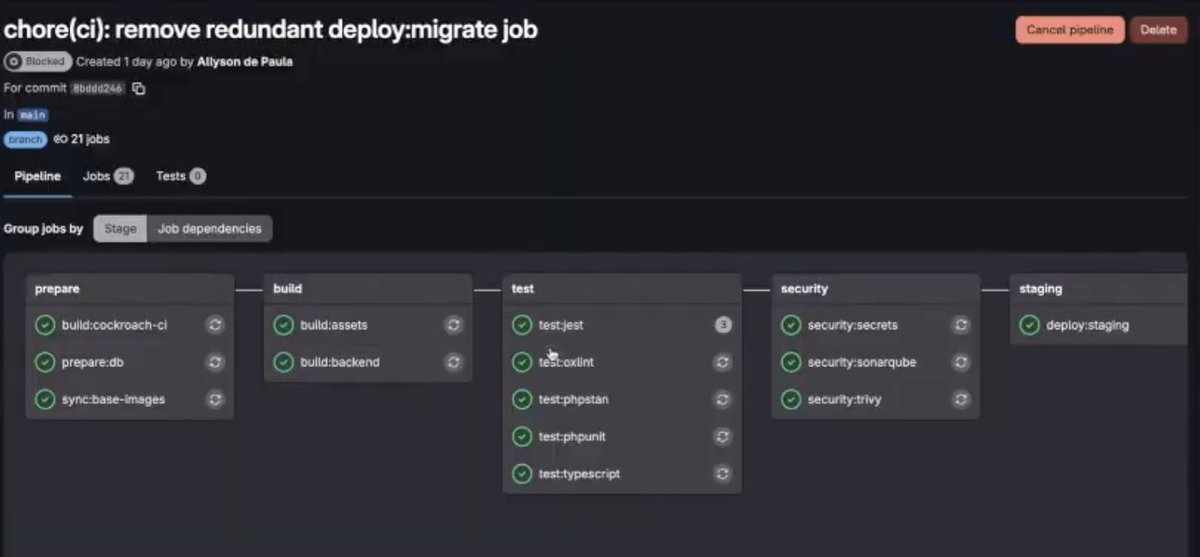
Task: Click the build stage header
Action: (288, 289)
